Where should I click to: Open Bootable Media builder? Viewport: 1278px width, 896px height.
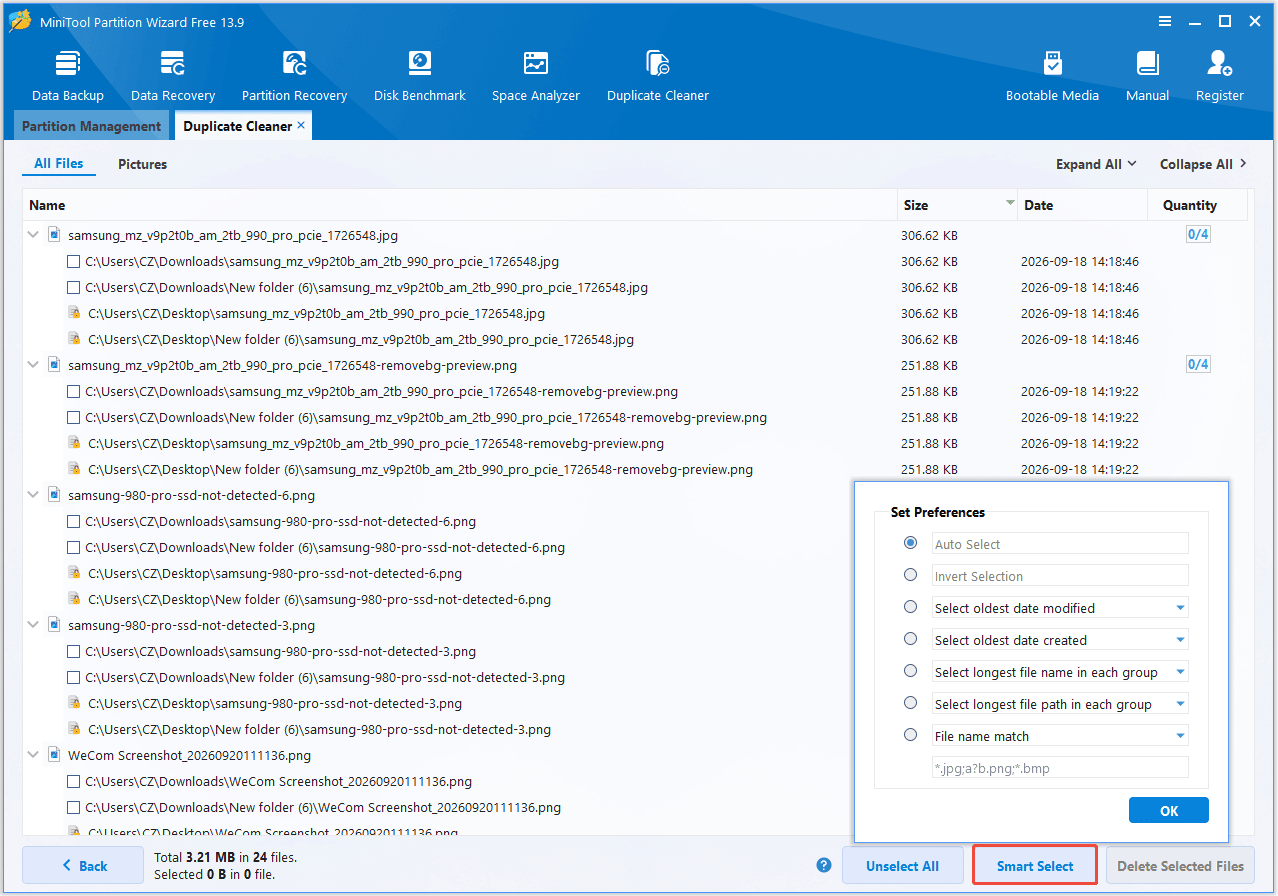pos(1052,76)
